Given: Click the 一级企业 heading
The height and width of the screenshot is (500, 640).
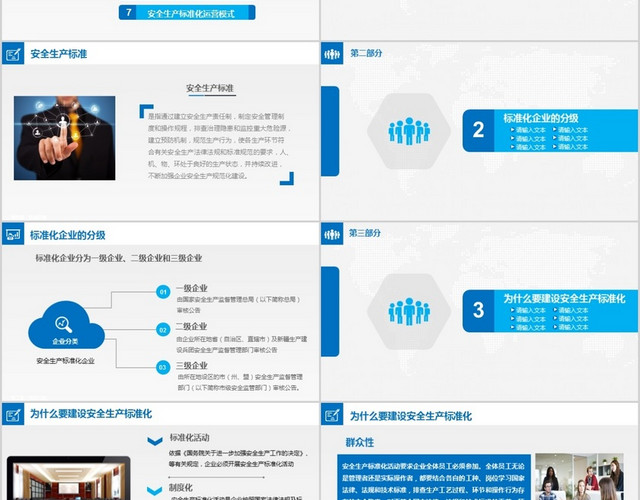Looking at the screenshot, I should coord(191,288).
